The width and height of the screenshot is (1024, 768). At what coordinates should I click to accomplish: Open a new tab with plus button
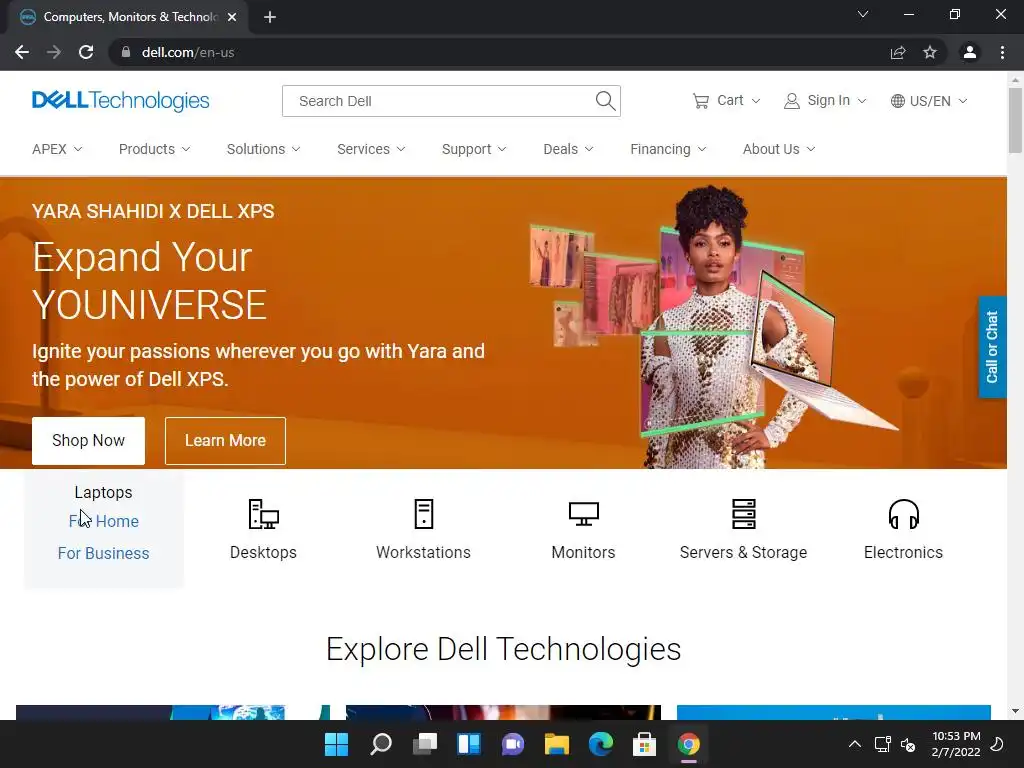270,17
